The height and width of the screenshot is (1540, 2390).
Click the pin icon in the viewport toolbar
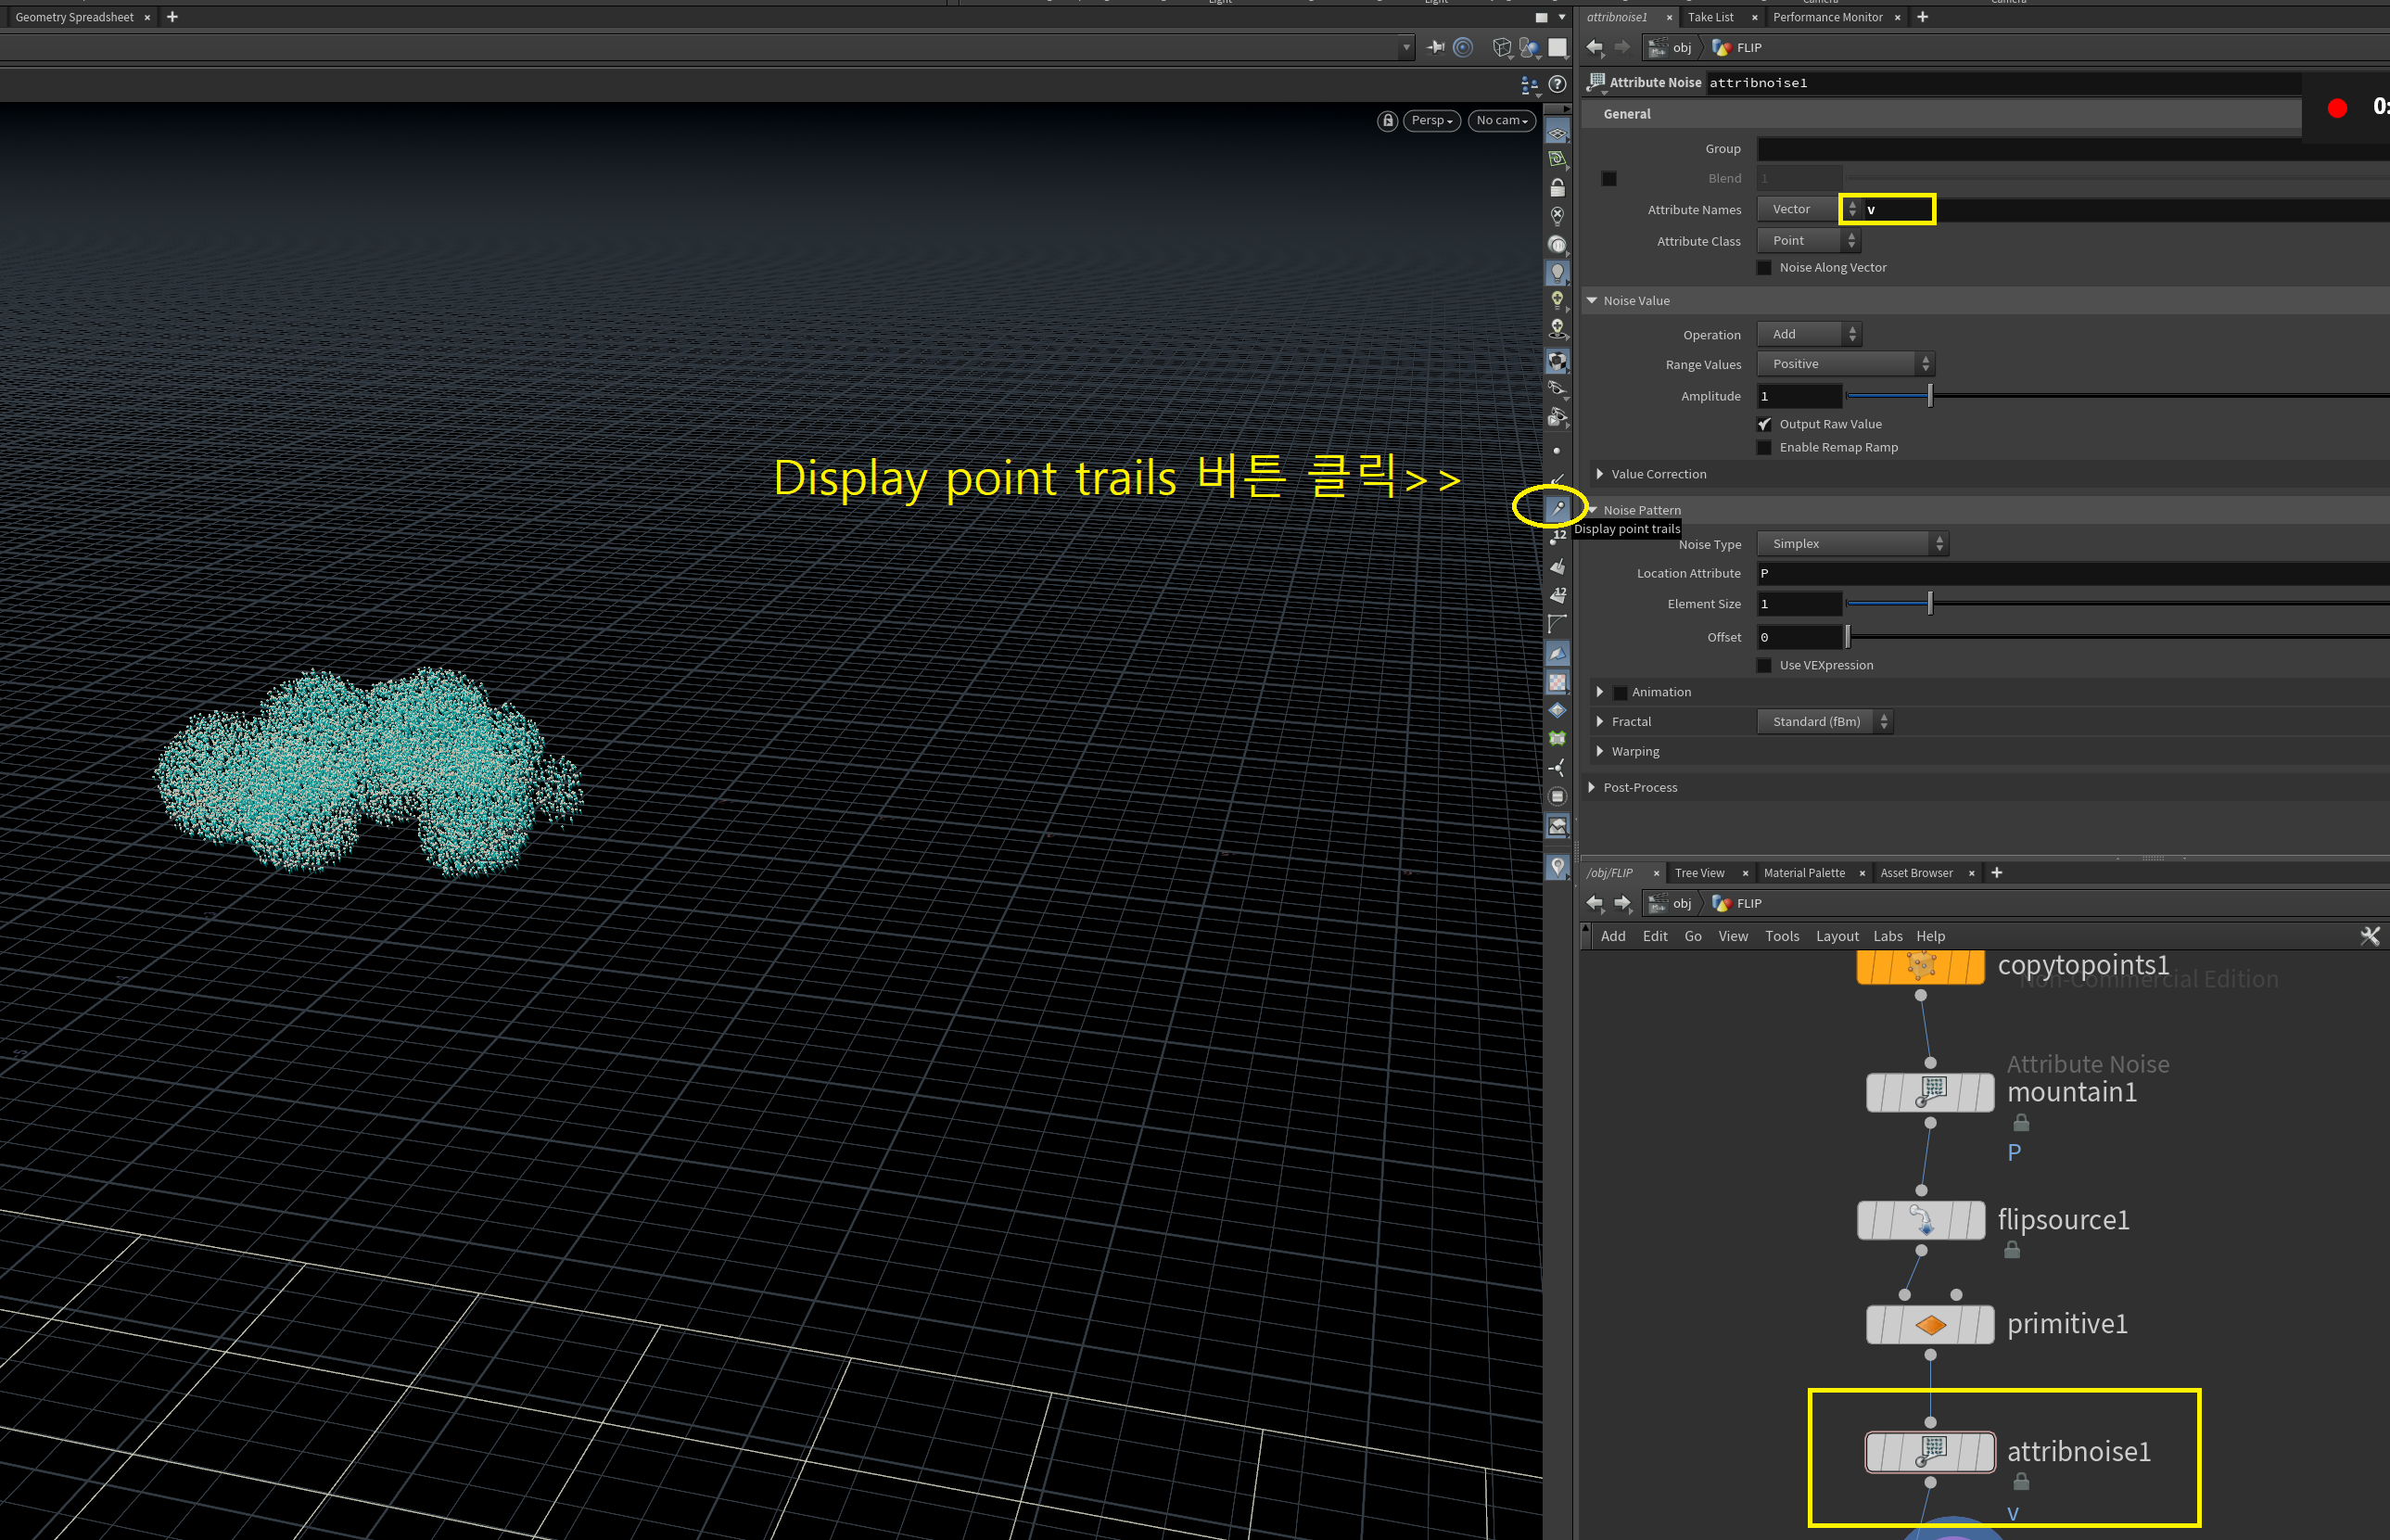point(1435,47)
